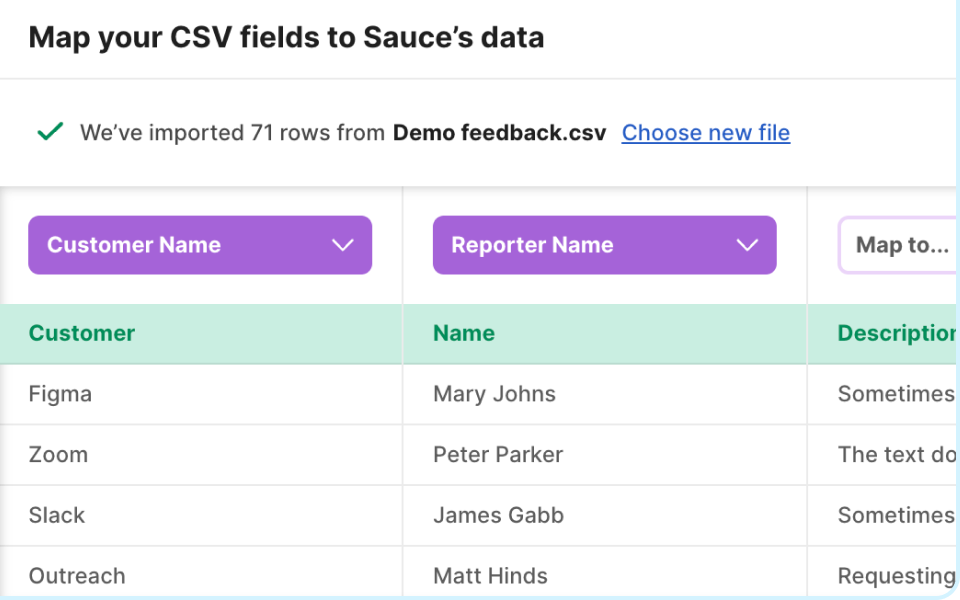Image resolution: width=960 pixels, height=600 pixels.
Task: Click the Slack customer entry
Action: pos(57,515)
